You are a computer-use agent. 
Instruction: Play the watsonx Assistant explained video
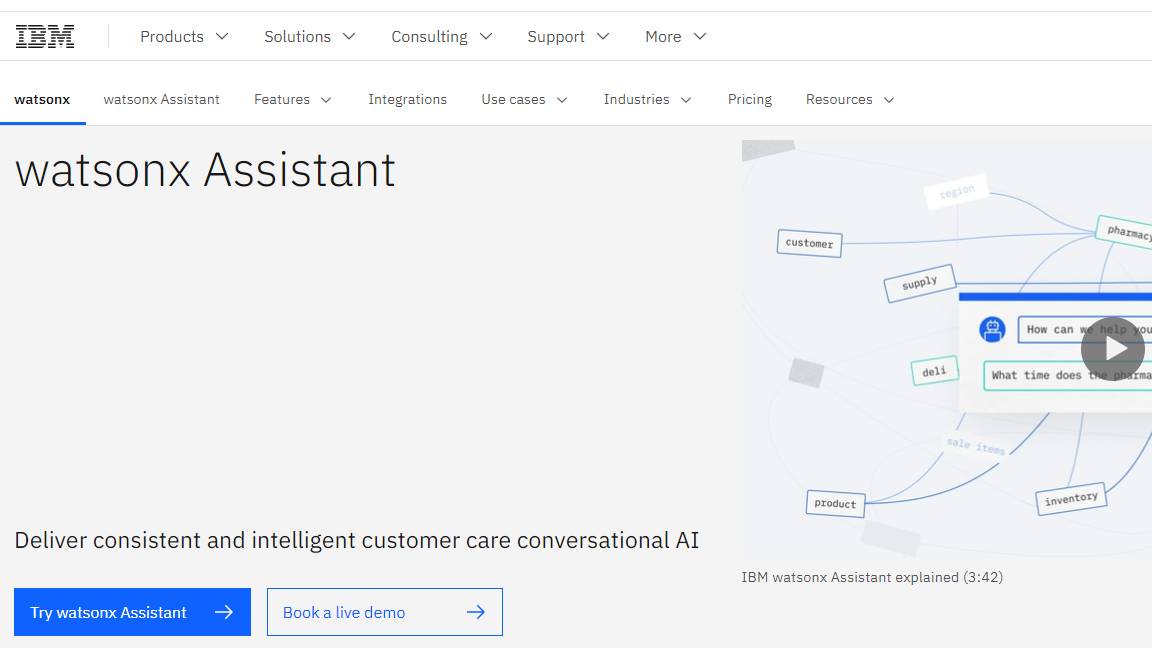pos(1112,349)
